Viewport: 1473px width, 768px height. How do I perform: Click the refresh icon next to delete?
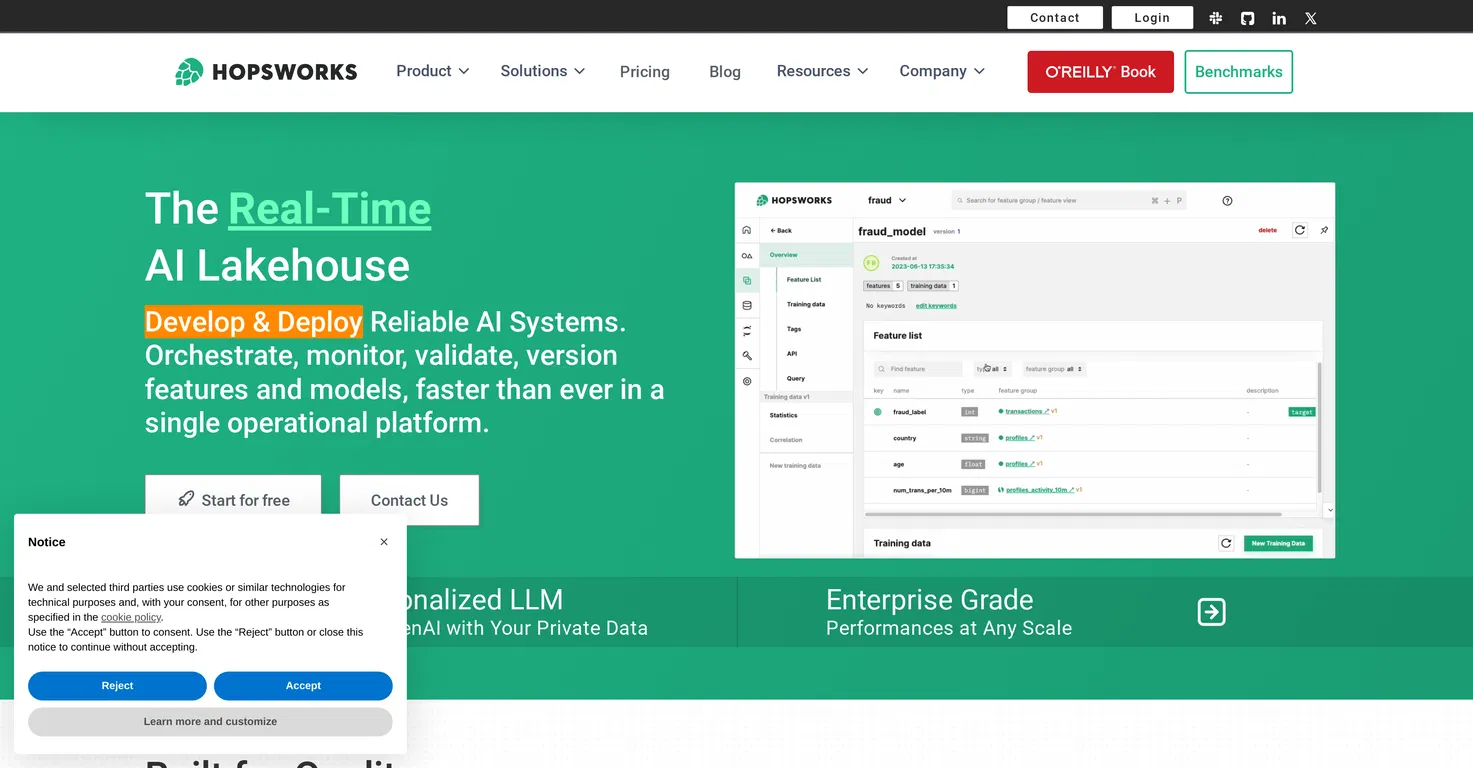[x=1300, y=230]
